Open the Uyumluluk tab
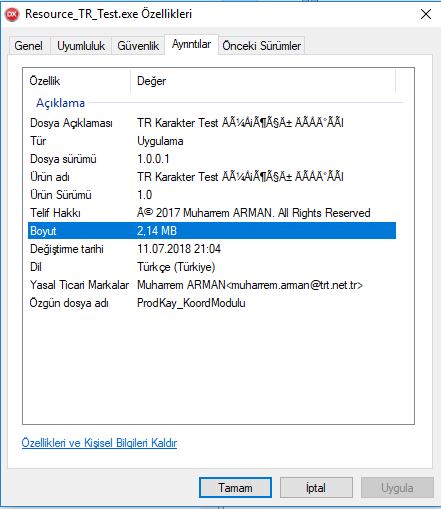 (81, 46)
